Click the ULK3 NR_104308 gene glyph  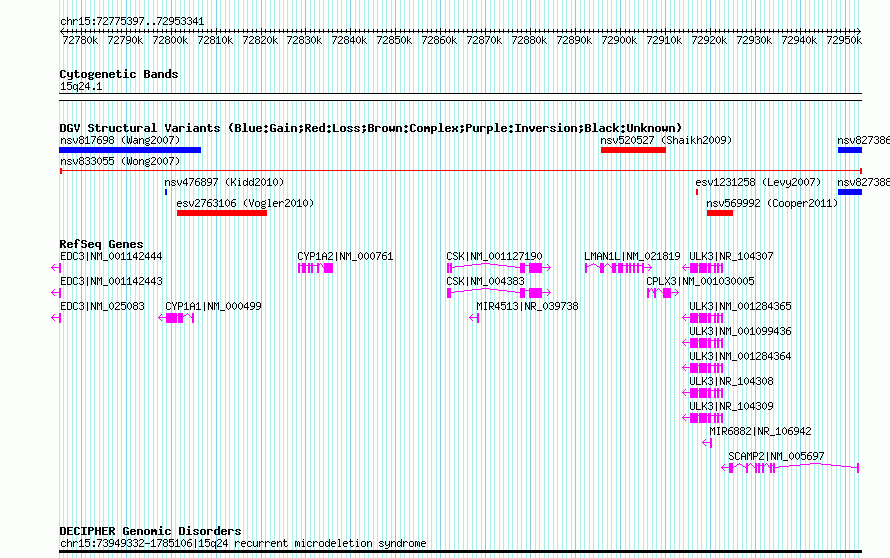point(703,393)
